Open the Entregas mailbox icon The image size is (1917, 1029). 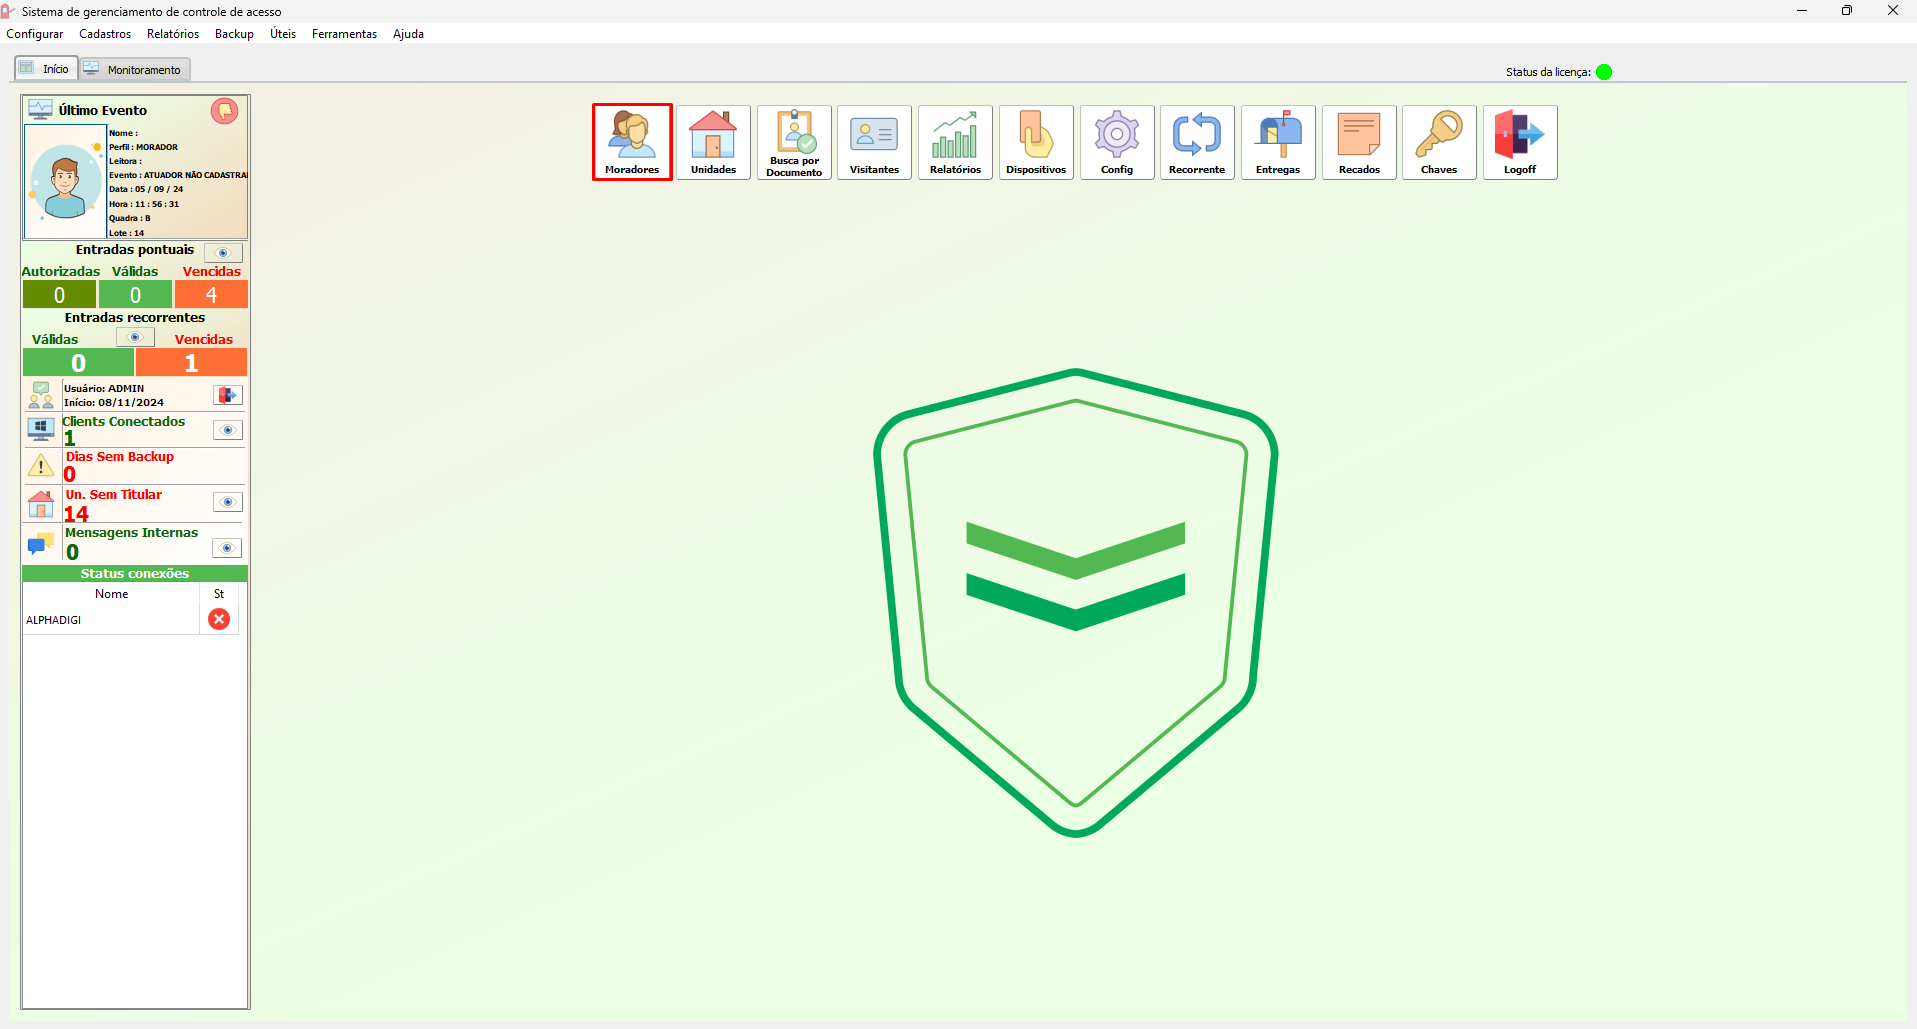click(x=1278, y=142)
